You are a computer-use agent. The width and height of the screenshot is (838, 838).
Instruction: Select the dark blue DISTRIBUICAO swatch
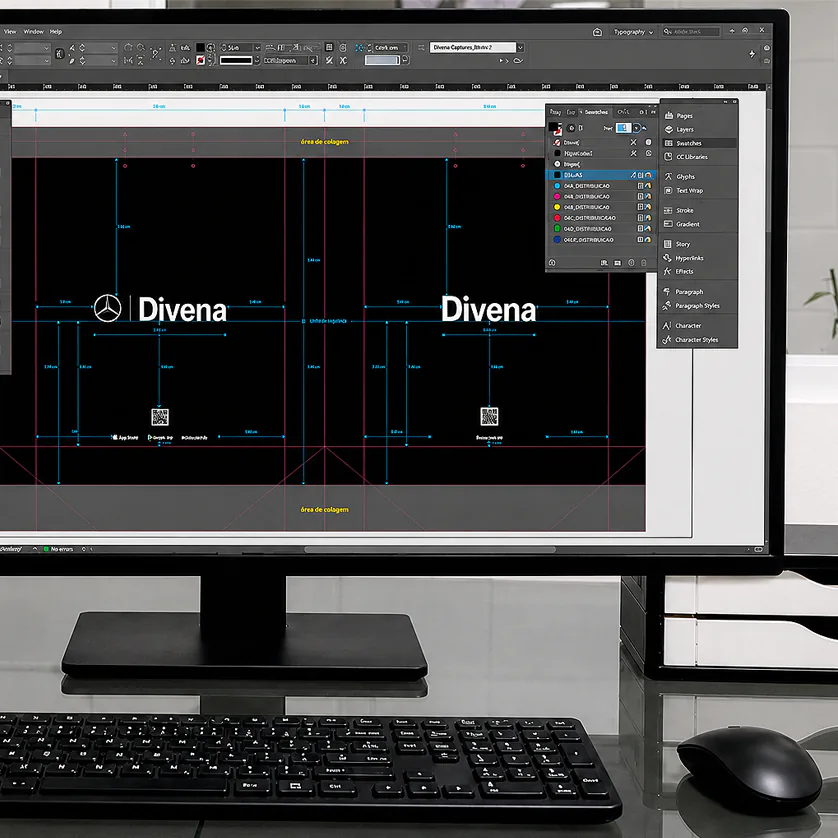(601, 240)
